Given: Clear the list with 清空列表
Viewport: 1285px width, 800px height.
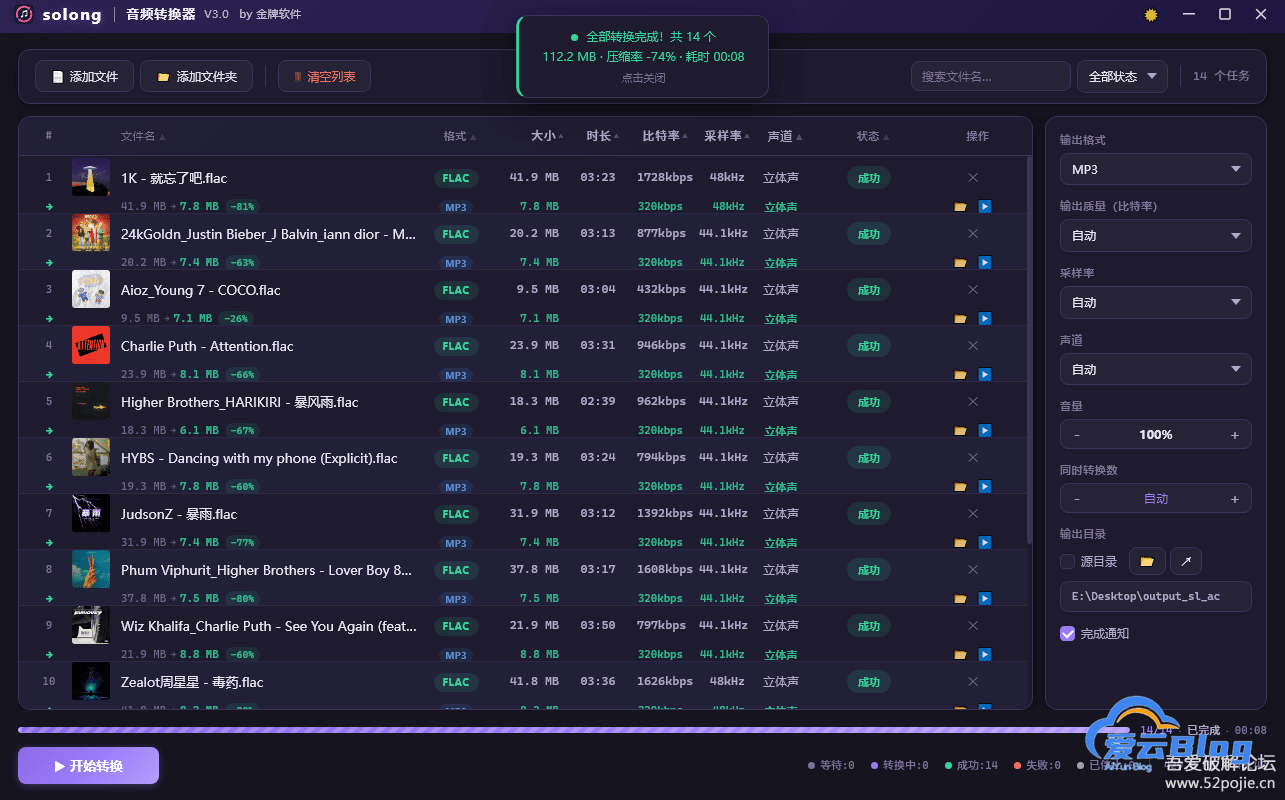Looking at the screenshot, I should [x=325, y=77].
